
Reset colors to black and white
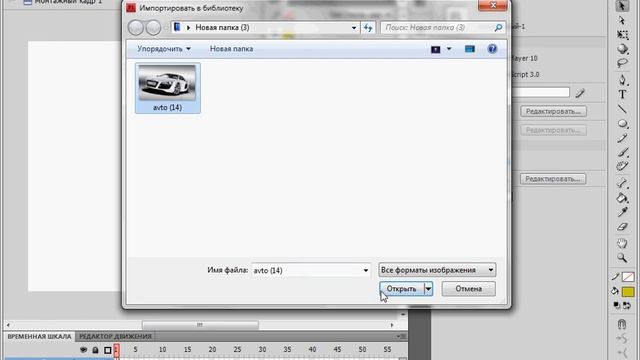tap(617, 305)
